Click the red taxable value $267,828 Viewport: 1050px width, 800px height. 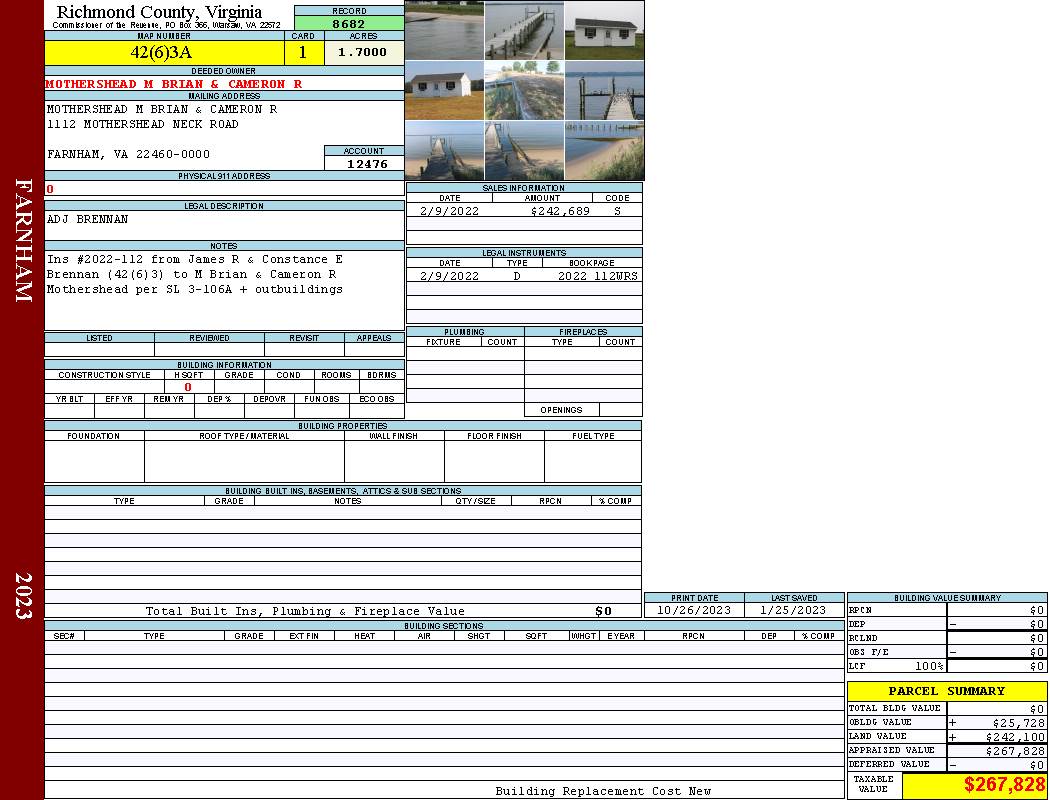[974, 785]
